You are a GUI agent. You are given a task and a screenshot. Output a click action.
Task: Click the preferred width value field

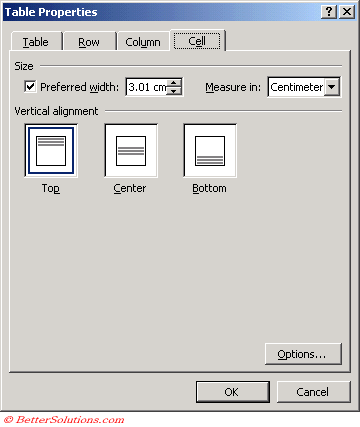point(147,87)
